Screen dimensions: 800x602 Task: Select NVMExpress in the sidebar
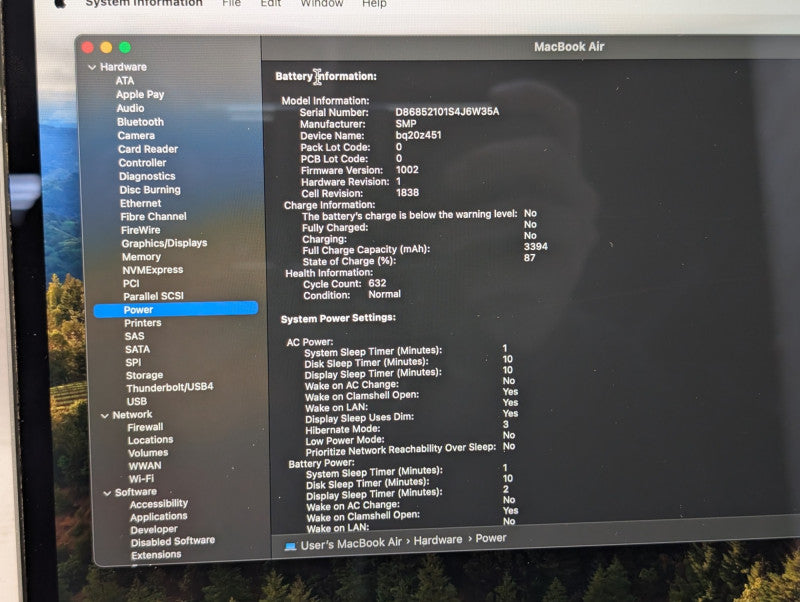(153, 270)
